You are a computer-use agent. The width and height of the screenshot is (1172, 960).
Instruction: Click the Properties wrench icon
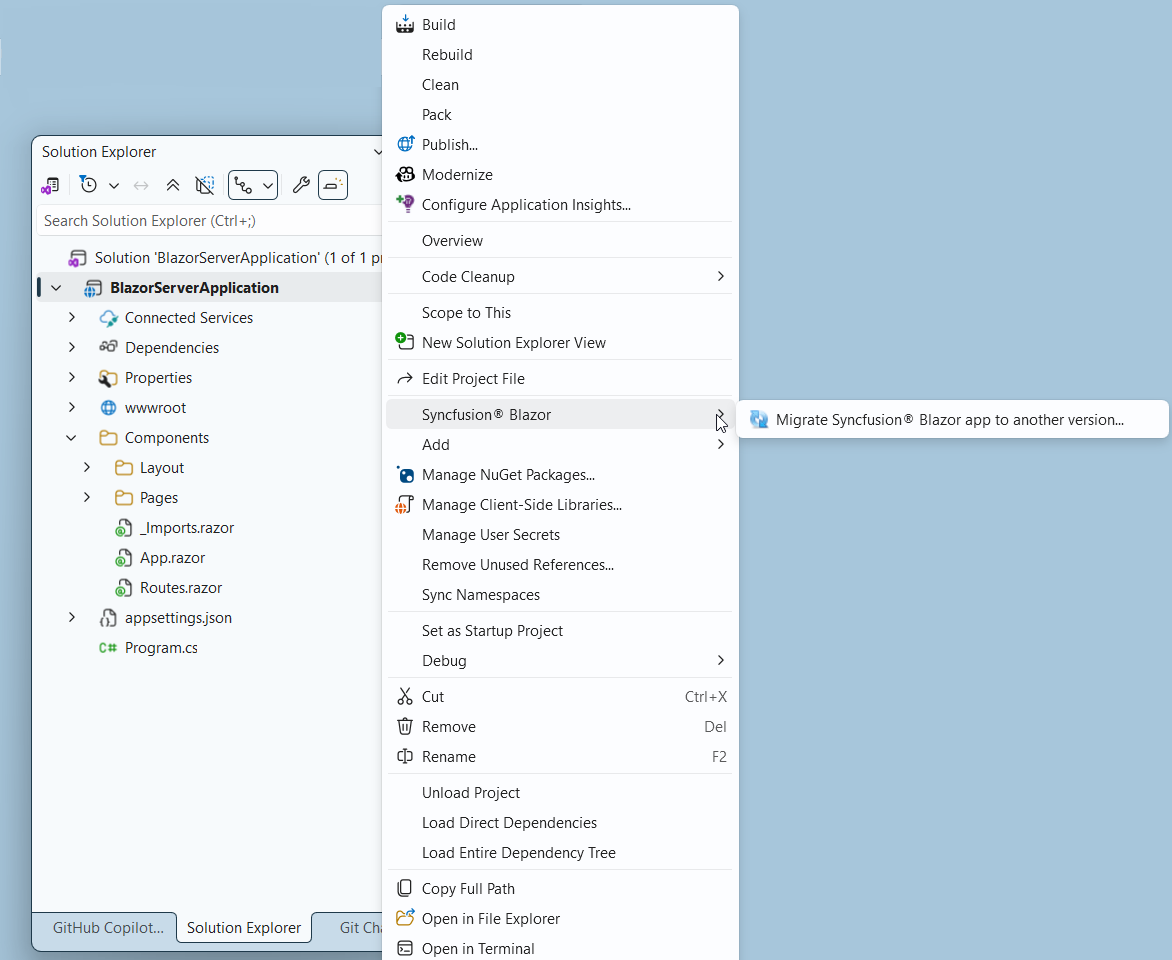[302, 185]
